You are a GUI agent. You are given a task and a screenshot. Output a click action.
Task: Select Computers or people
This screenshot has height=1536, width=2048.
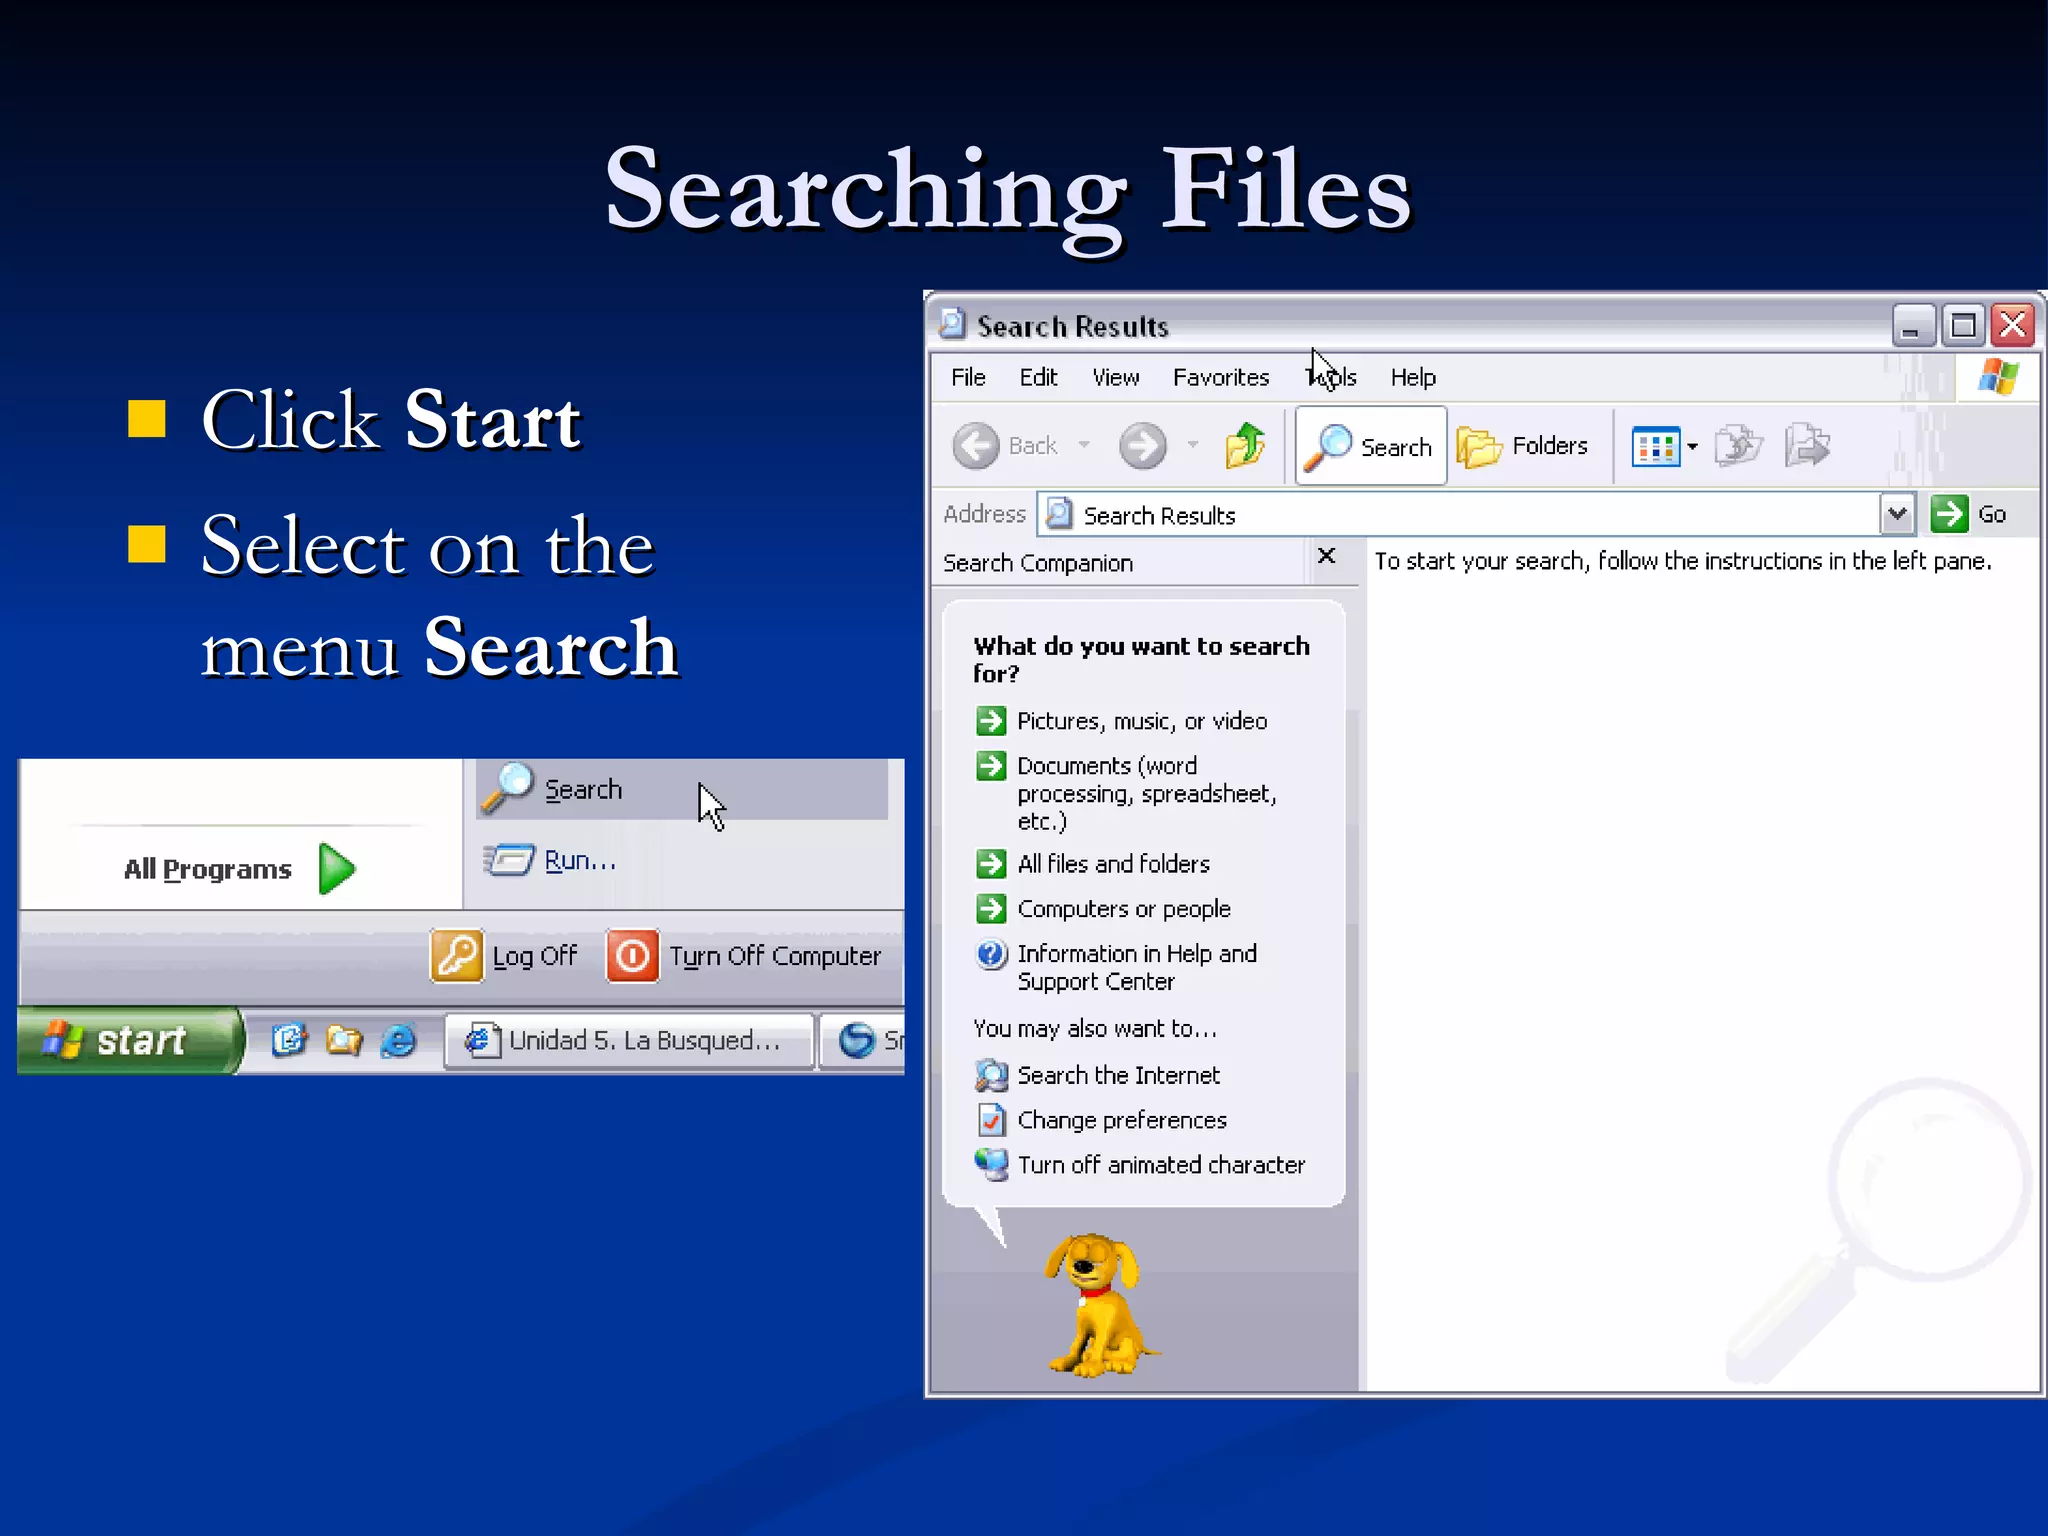pyautogui.click(x=1103, y=909)
